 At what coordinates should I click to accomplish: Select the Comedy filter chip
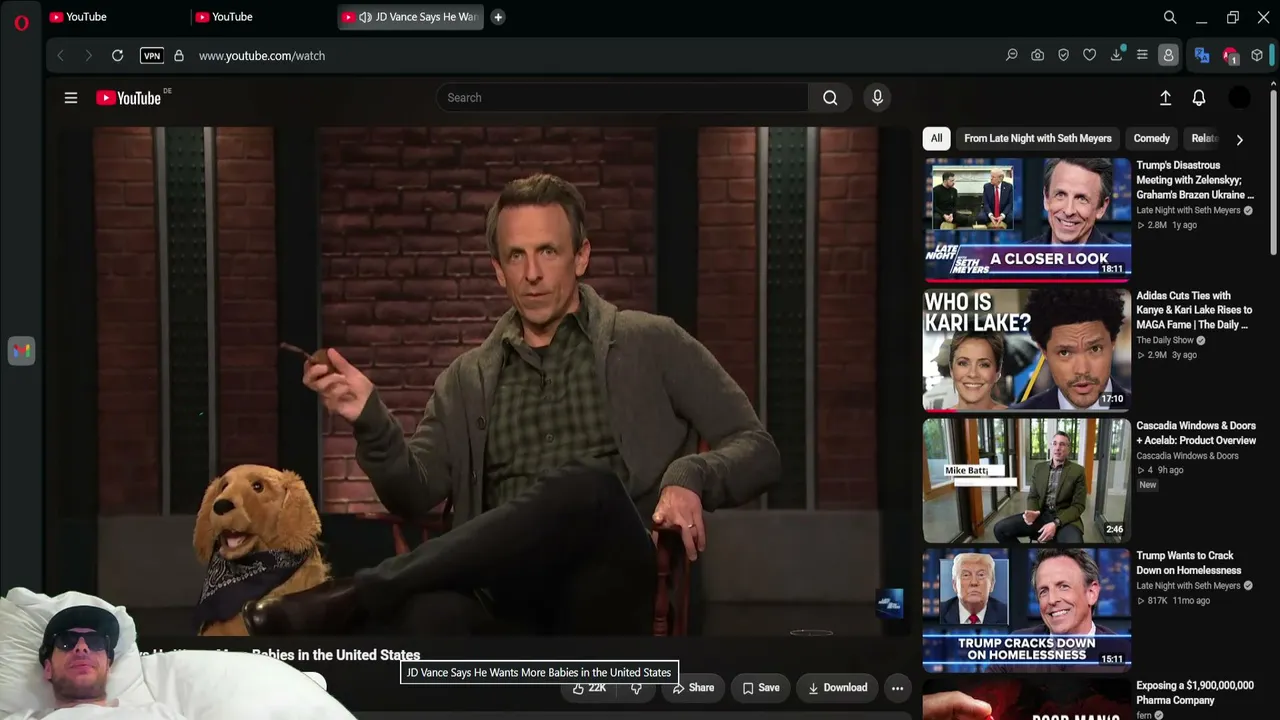coord(1151,139)
